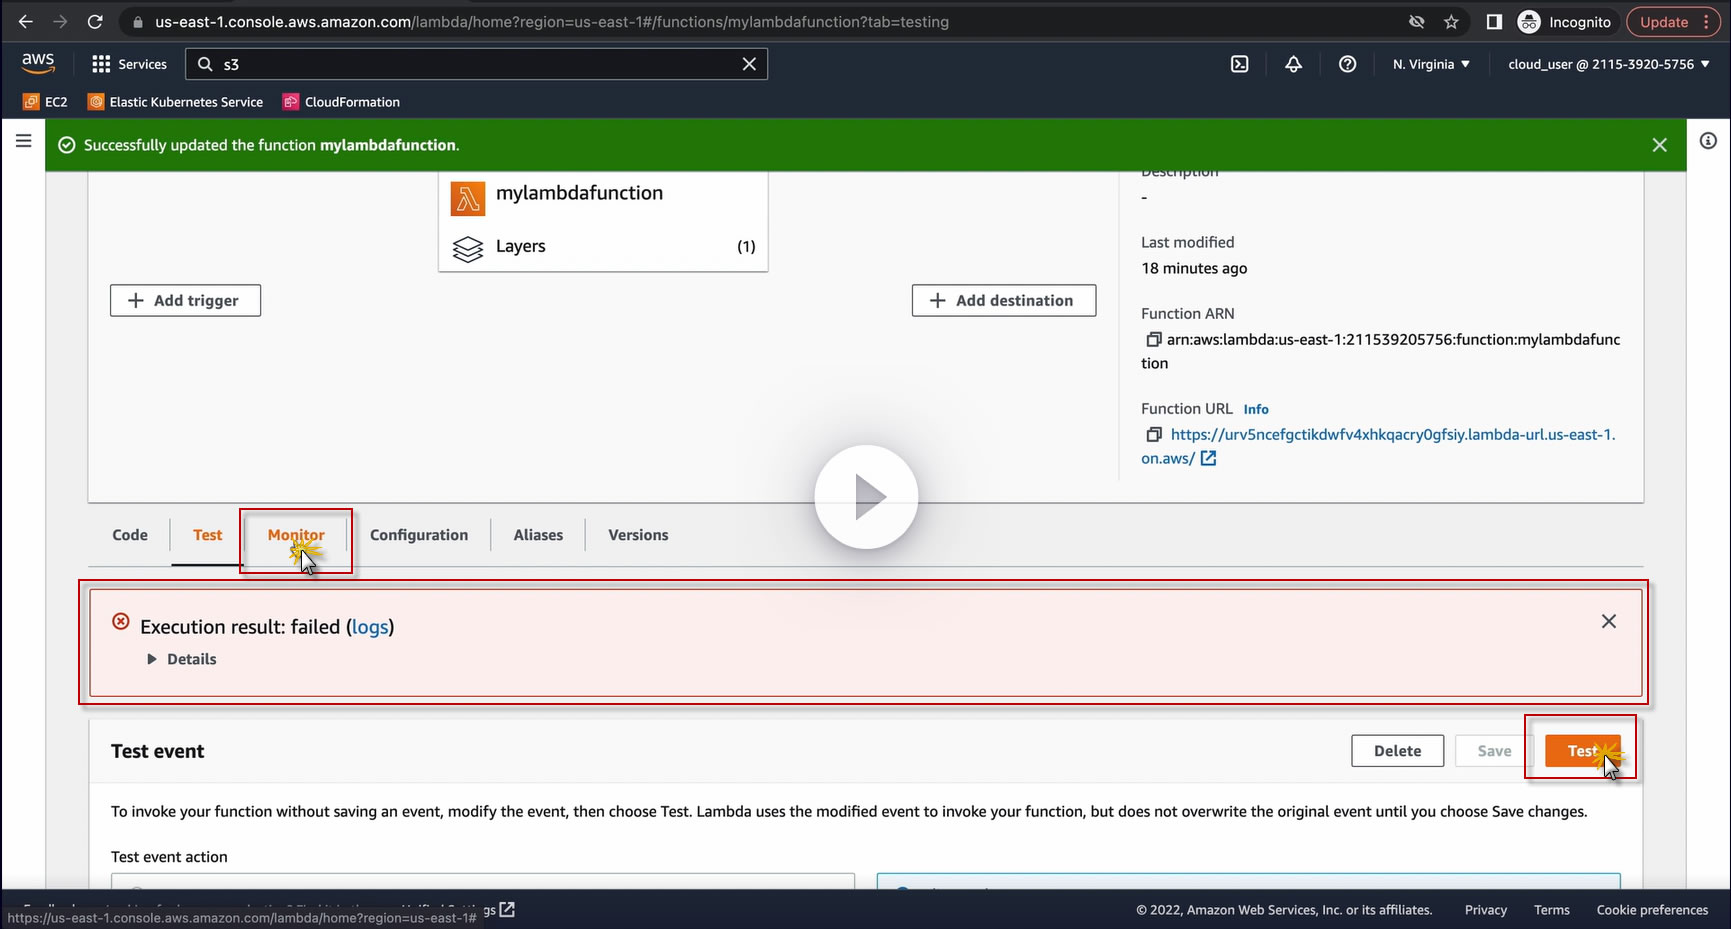
Task: Click the Layers (1) count
Action: coord(746,247)
